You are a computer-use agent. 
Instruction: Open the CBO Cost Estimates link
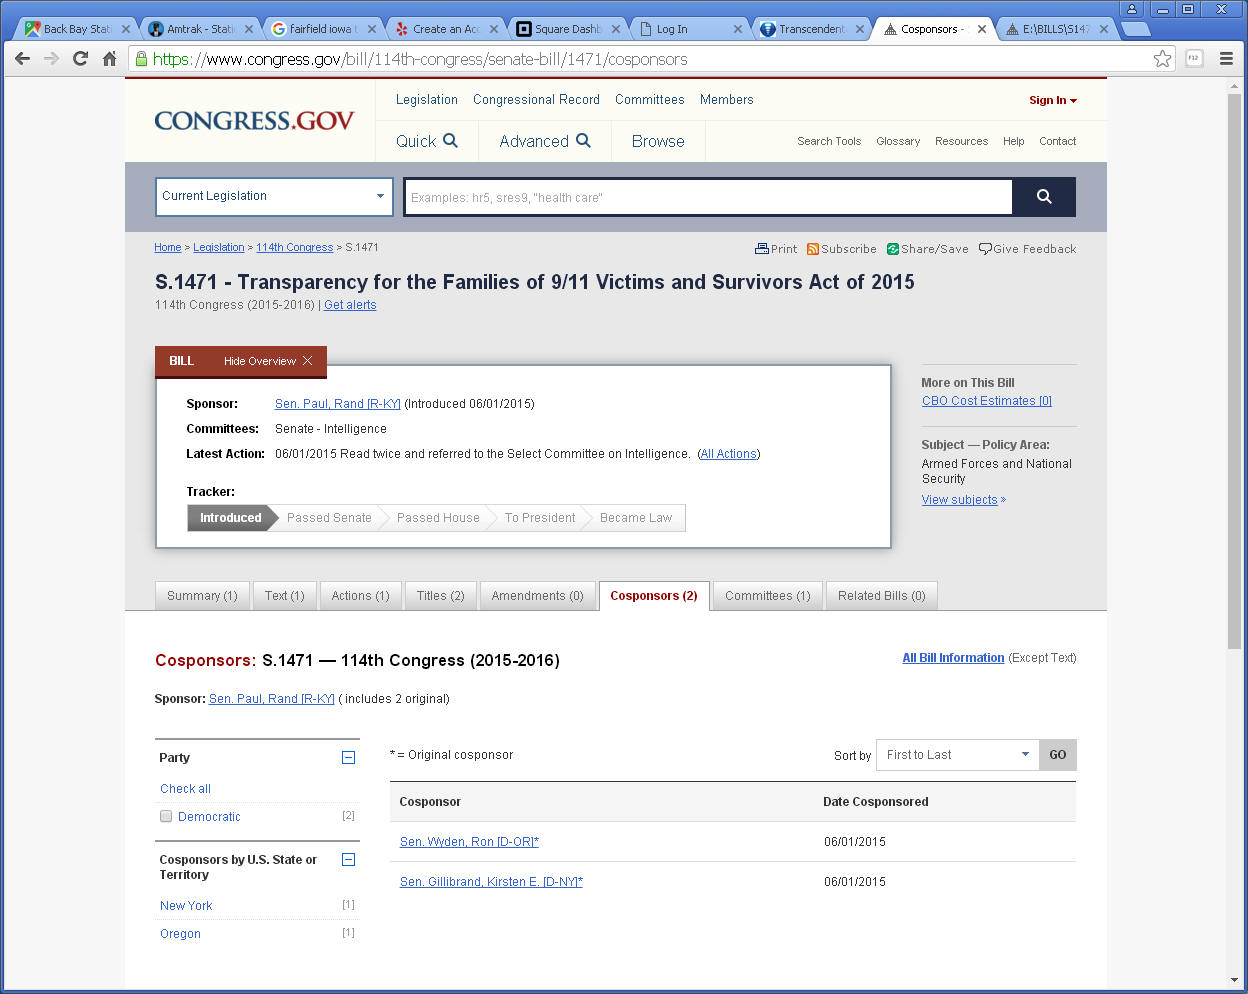(x=987, y=401)
